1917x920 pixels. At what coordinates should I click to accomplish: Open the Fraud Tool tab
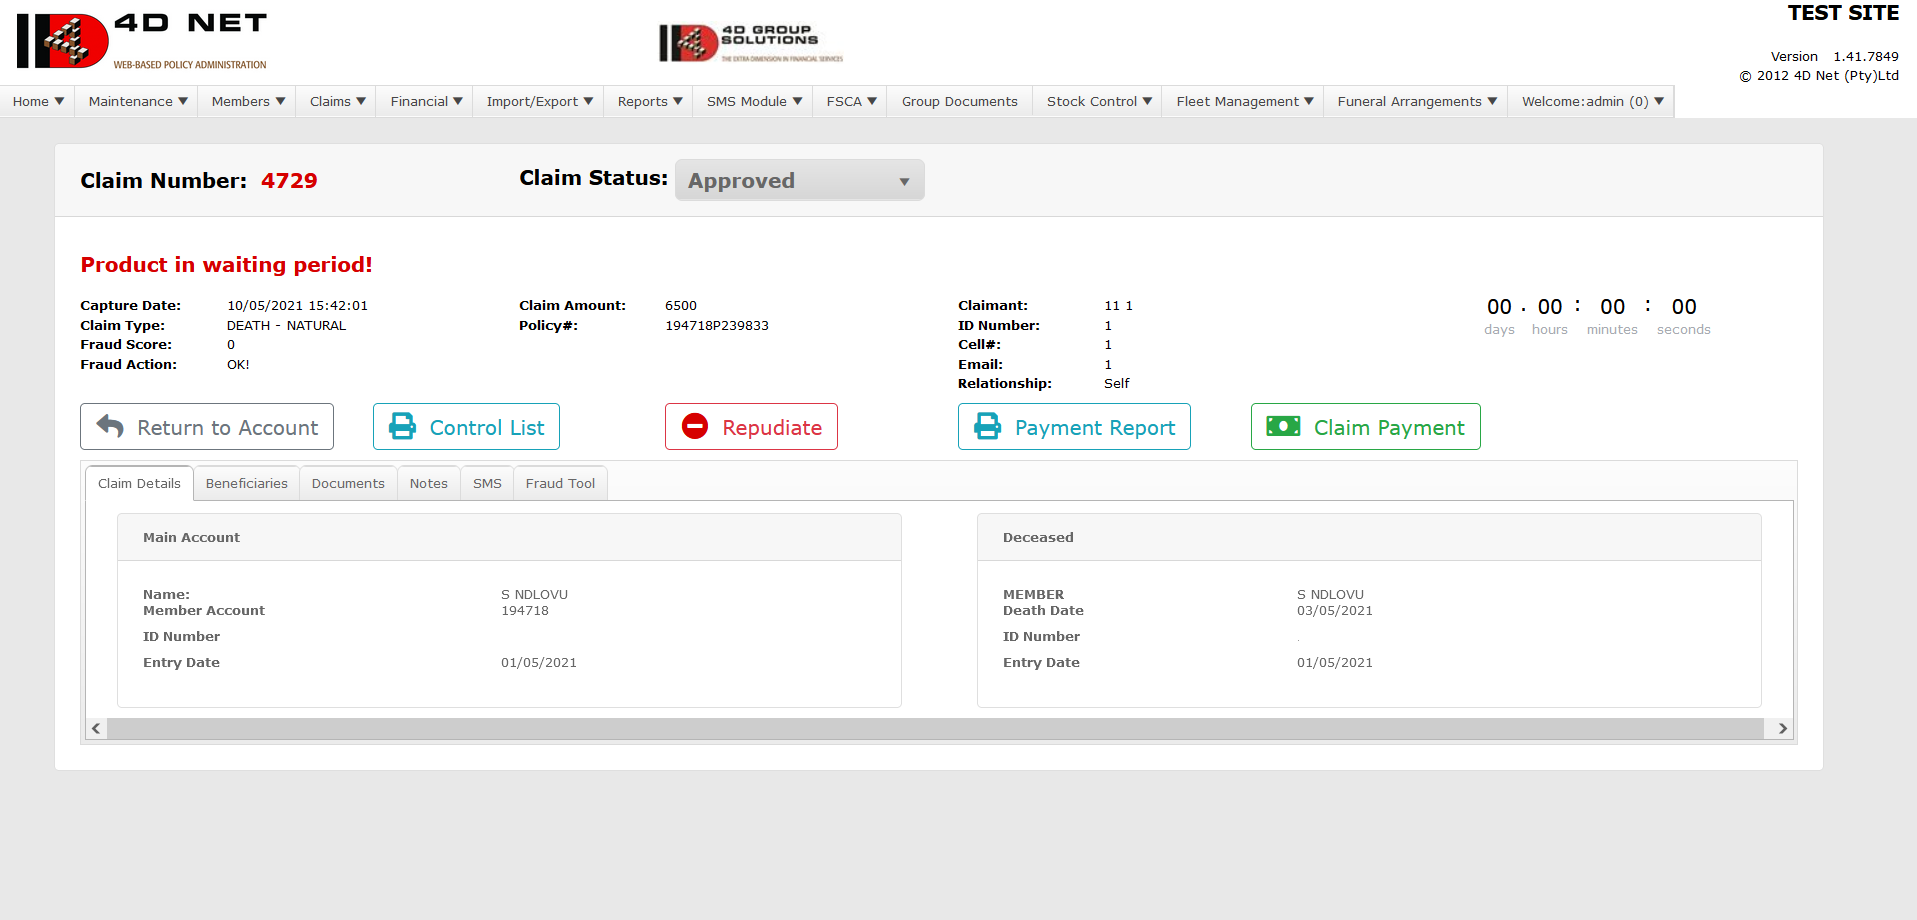coord(560,483)
